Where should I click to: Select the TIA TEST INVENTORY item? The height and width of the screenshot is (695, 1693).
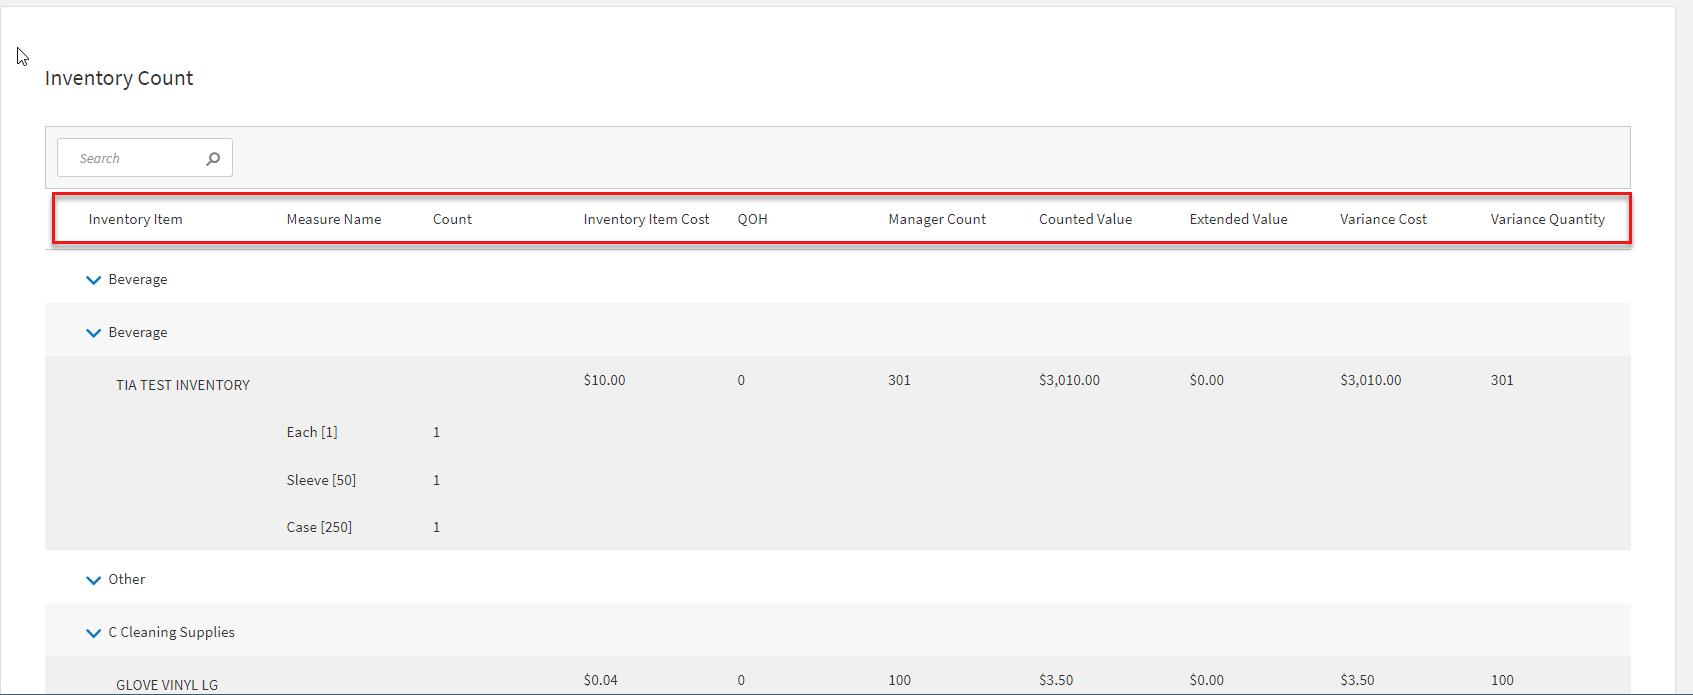(183, 385)
